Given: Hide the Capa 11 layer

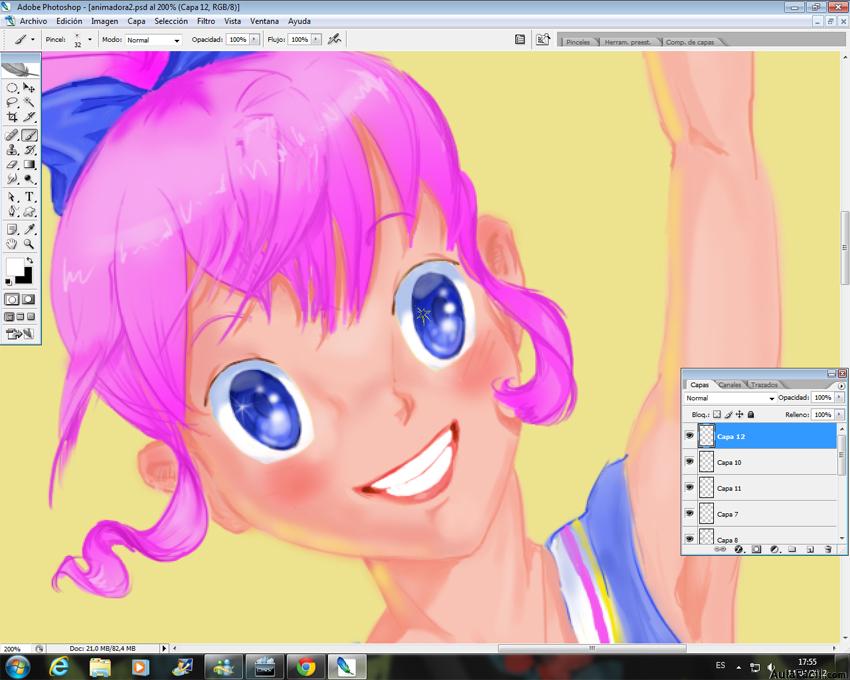Looking at the screenshot, I should tap(690, 487).
